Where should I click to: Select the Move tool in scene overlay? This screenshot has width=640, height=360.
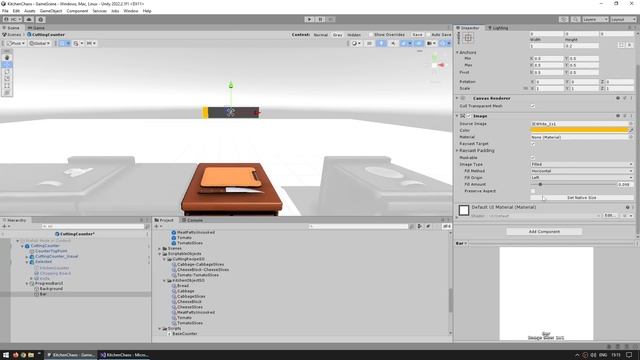coord(7,64)
